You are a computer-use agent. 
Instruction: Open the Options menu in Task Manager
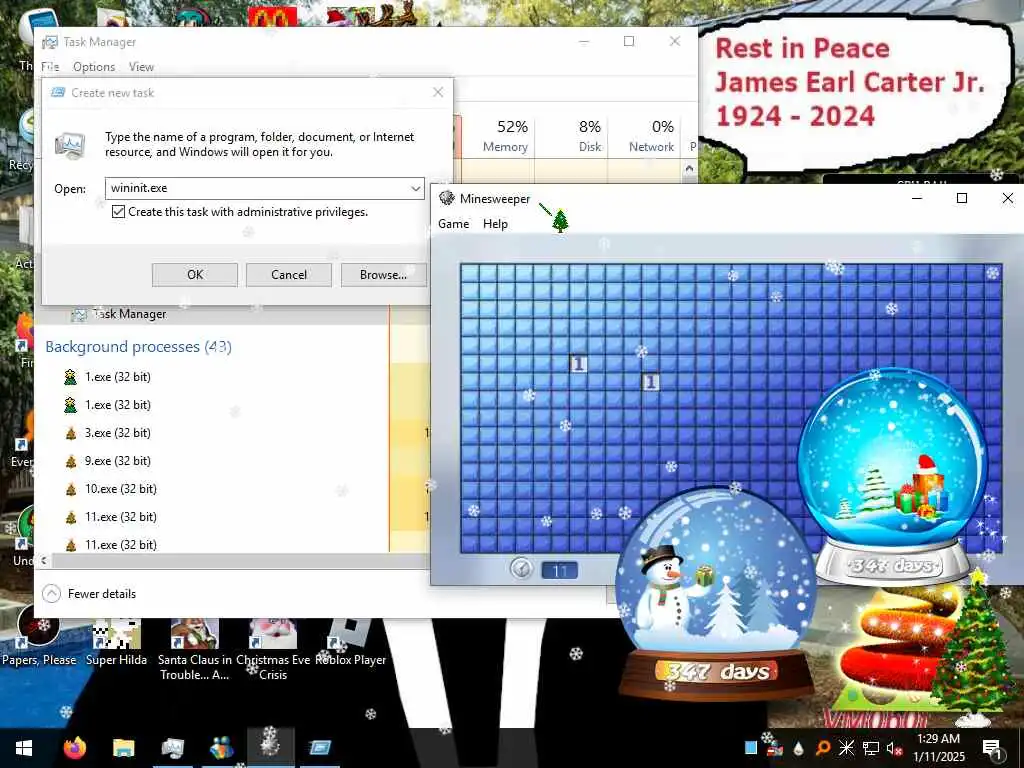pyautogui.click(x=94, y=67)
